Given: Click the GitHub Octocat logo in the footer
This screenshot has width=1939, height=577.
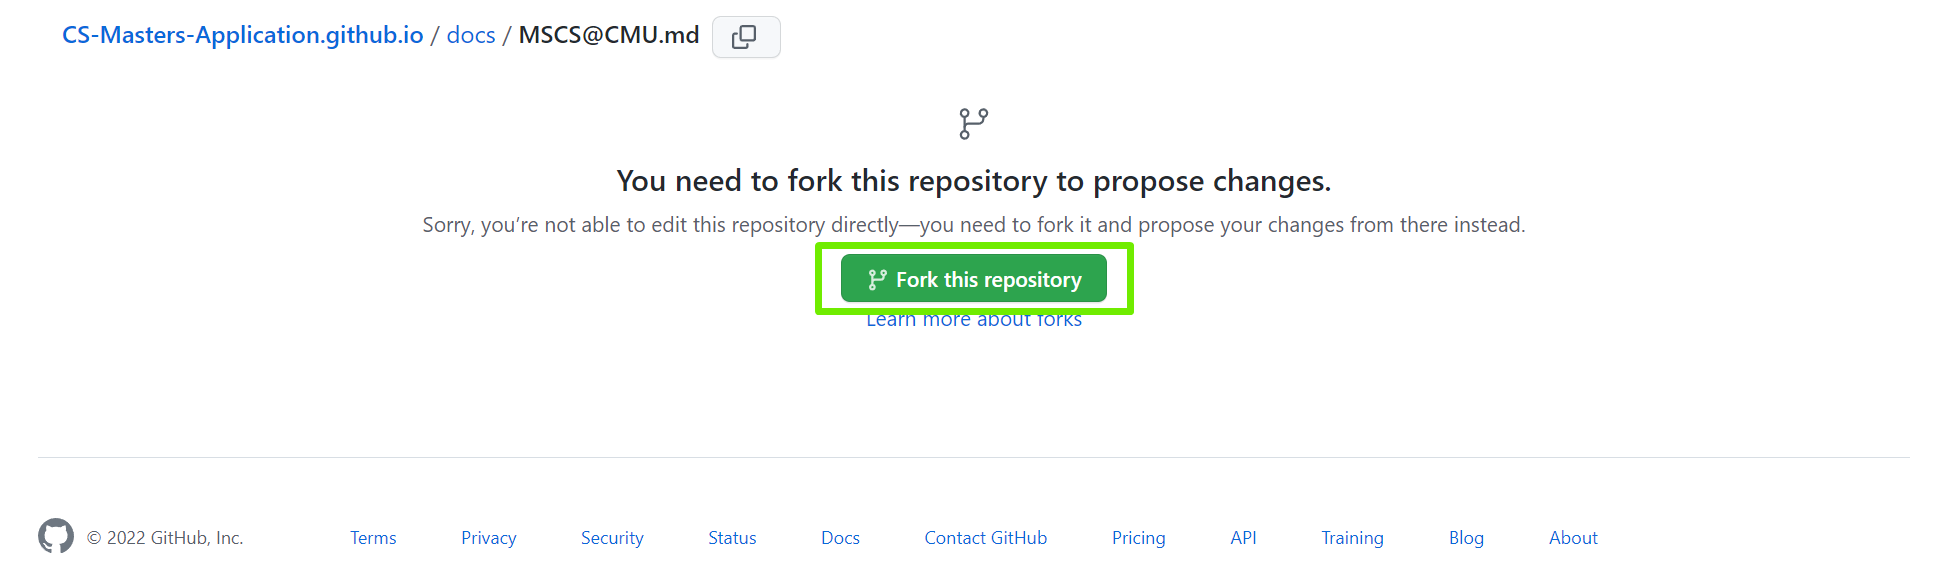Looking at the screenshot, I should tap(56, 536).
